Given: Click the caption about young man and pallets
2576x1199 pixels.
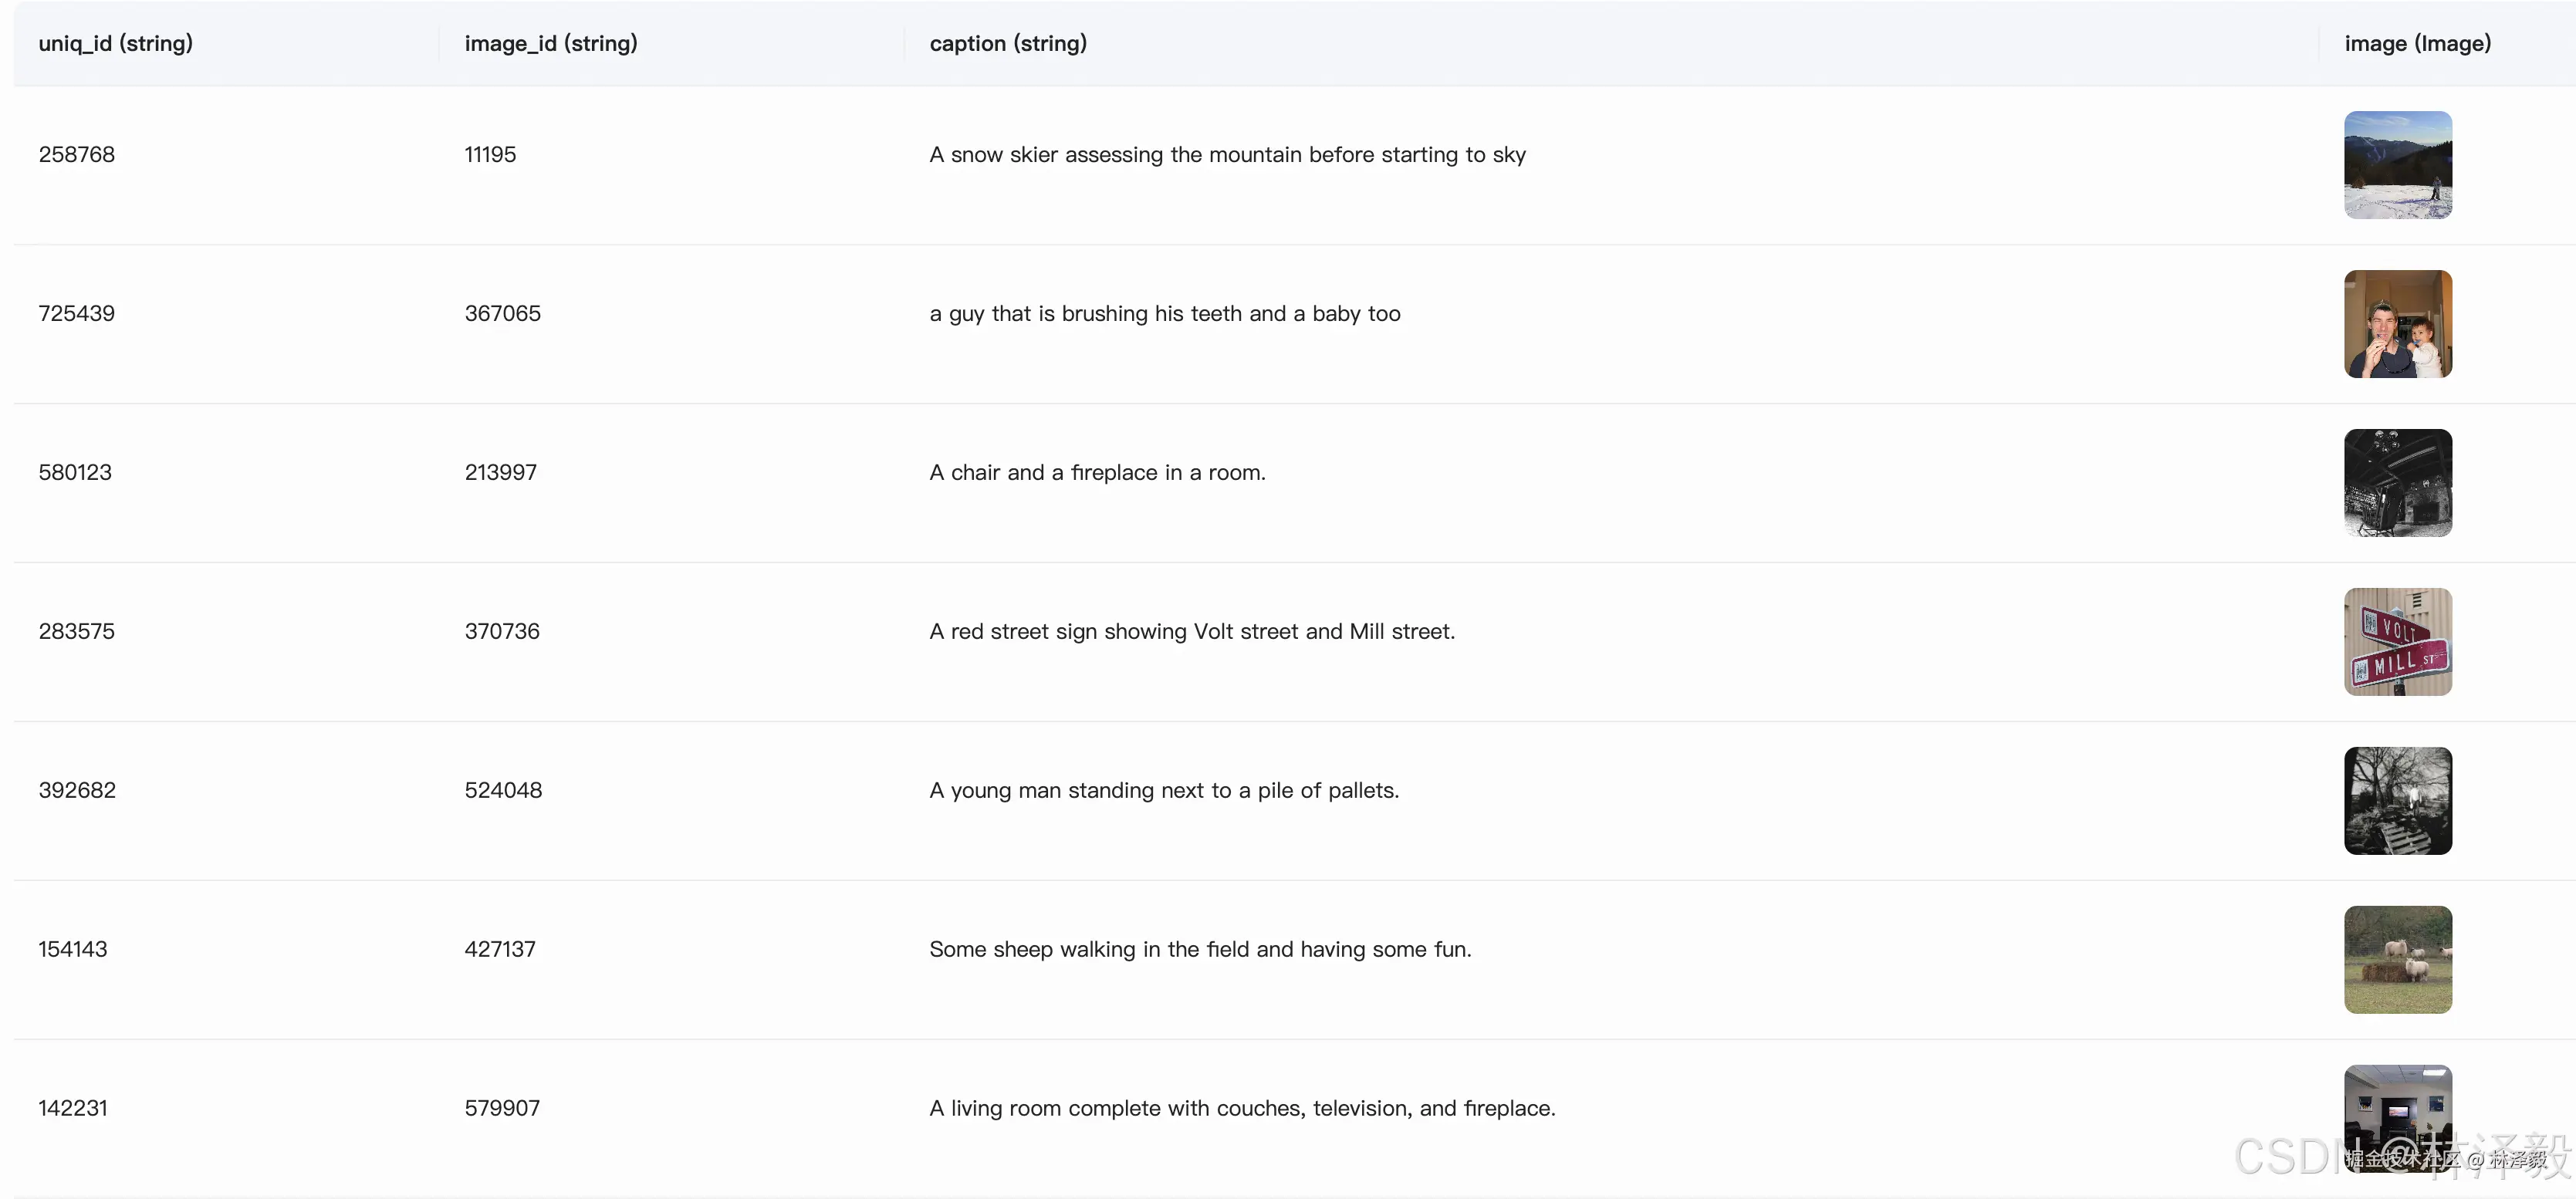Looking at the screenshot, I should pos(1164,790).
